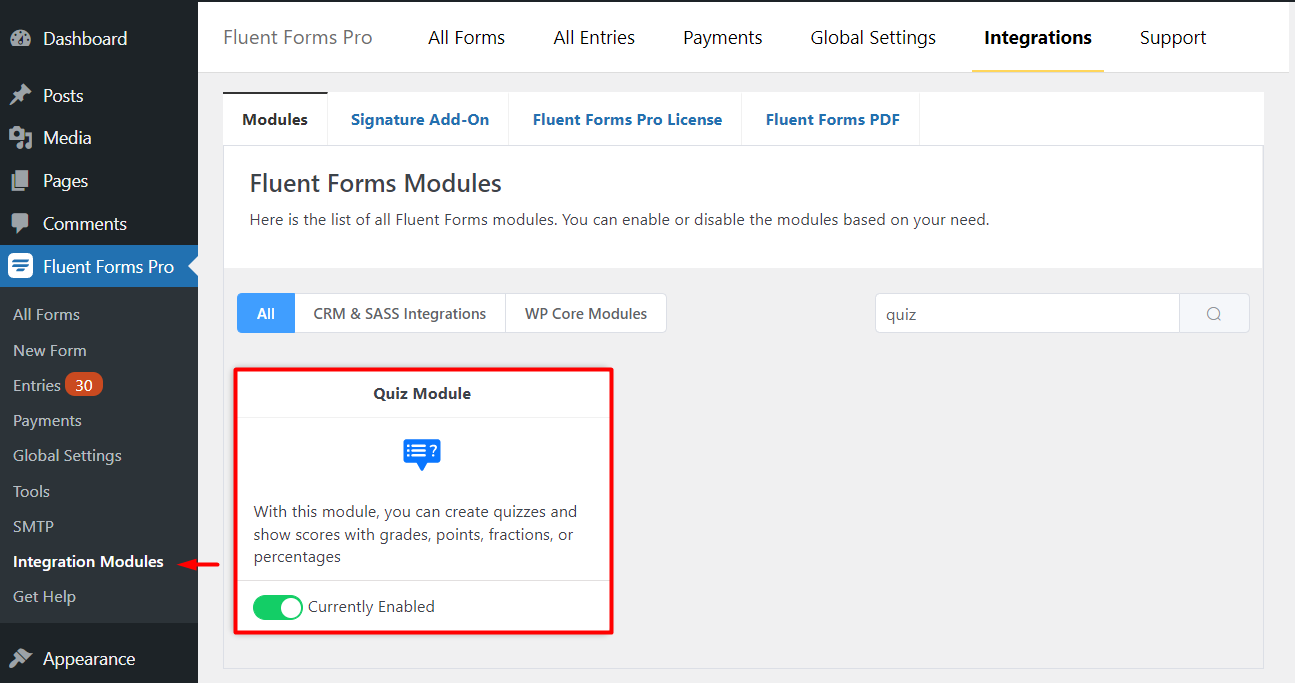Go to All Entries in top menu
The width and height of the screenshot is (1295, 683).
(x=594, y=38)
